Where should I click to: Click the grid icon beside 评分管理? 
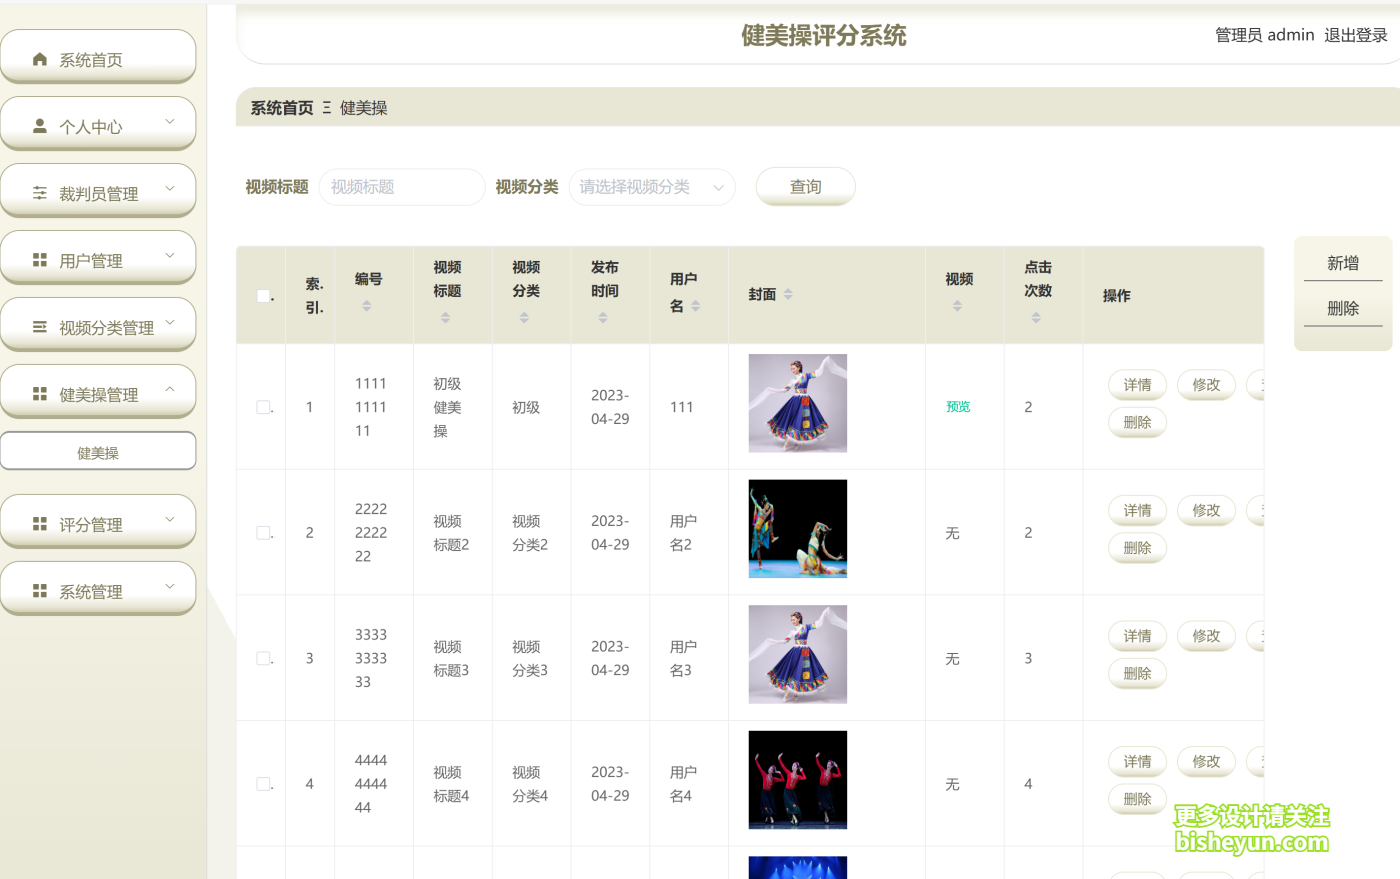click(40, 524)
